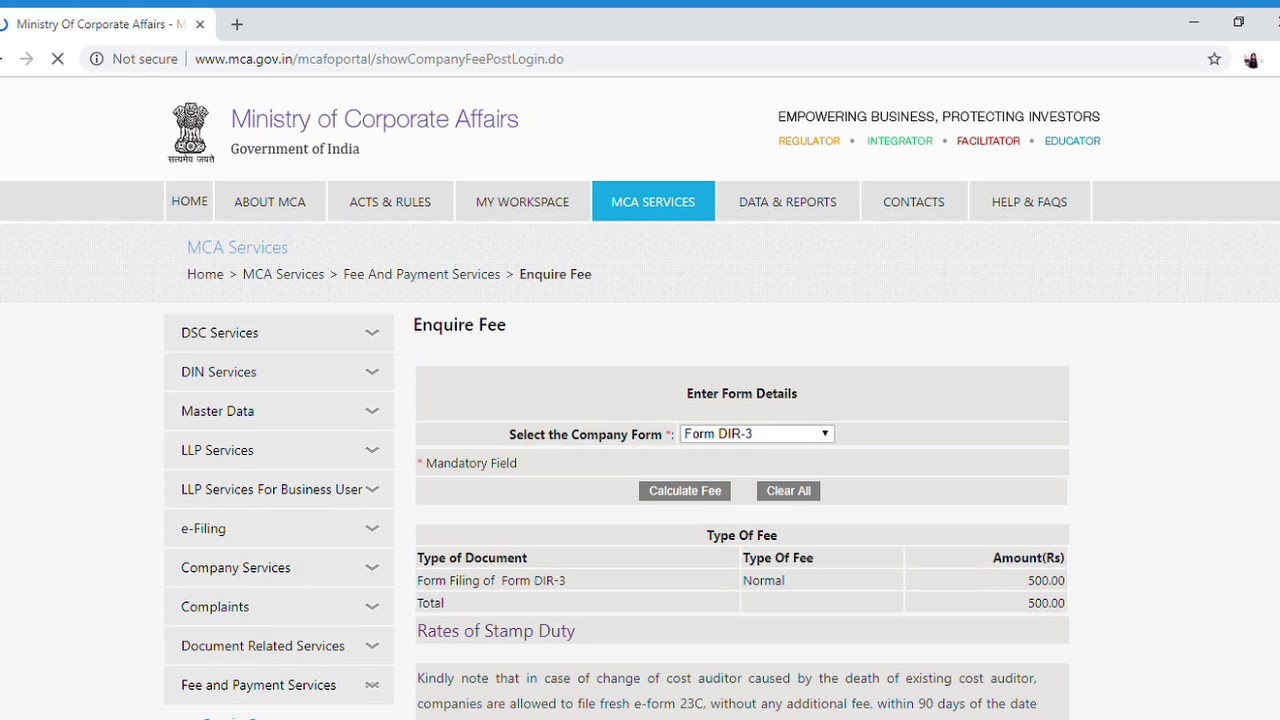Click the Ministry of Corporate Affairs title

374,119
